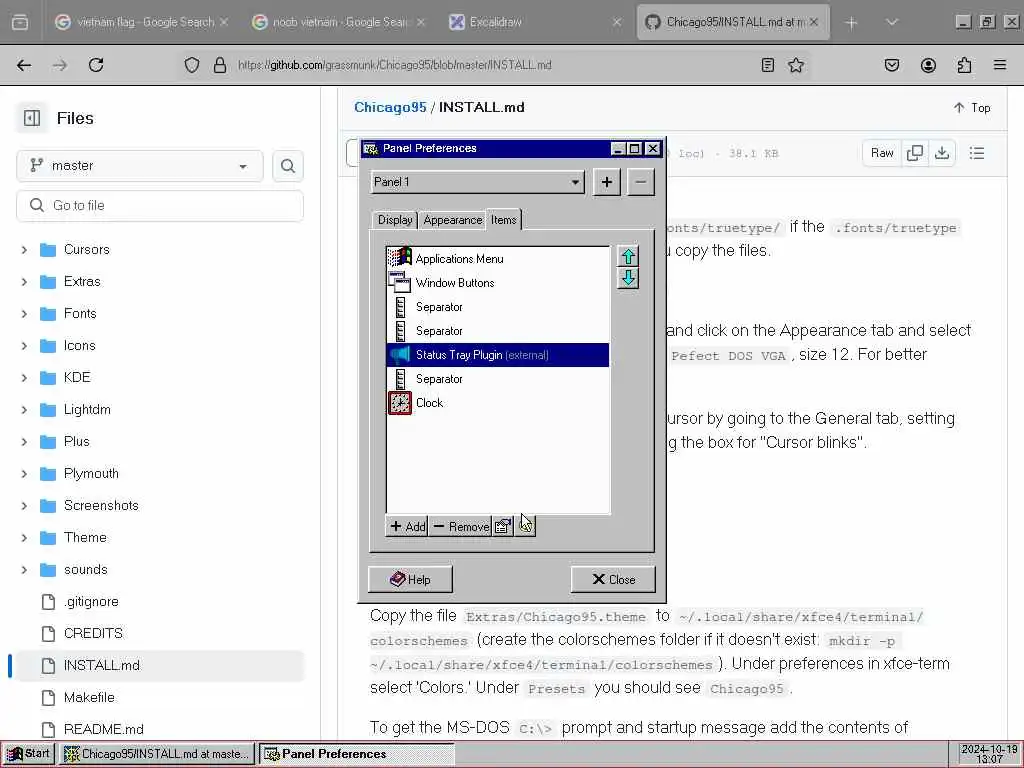Viewport: 1024px width, 768px height.
Task: Switch to noob vietnam Google Search tab
Action: tap(338, 22)
